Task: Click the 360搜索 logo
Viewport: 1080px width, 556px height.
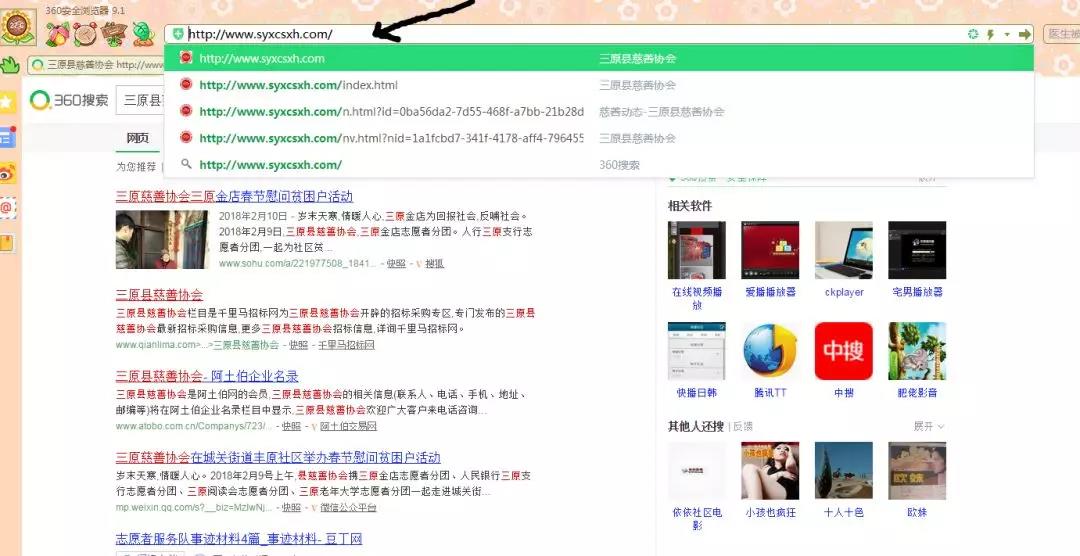Action: (70, 100)
